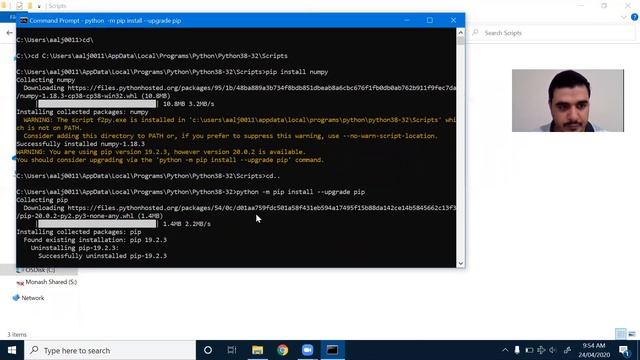The width and height of the screenshot is (640, 360).
Task: Switch Explorer to details view icon
Action: pos(620,334)
